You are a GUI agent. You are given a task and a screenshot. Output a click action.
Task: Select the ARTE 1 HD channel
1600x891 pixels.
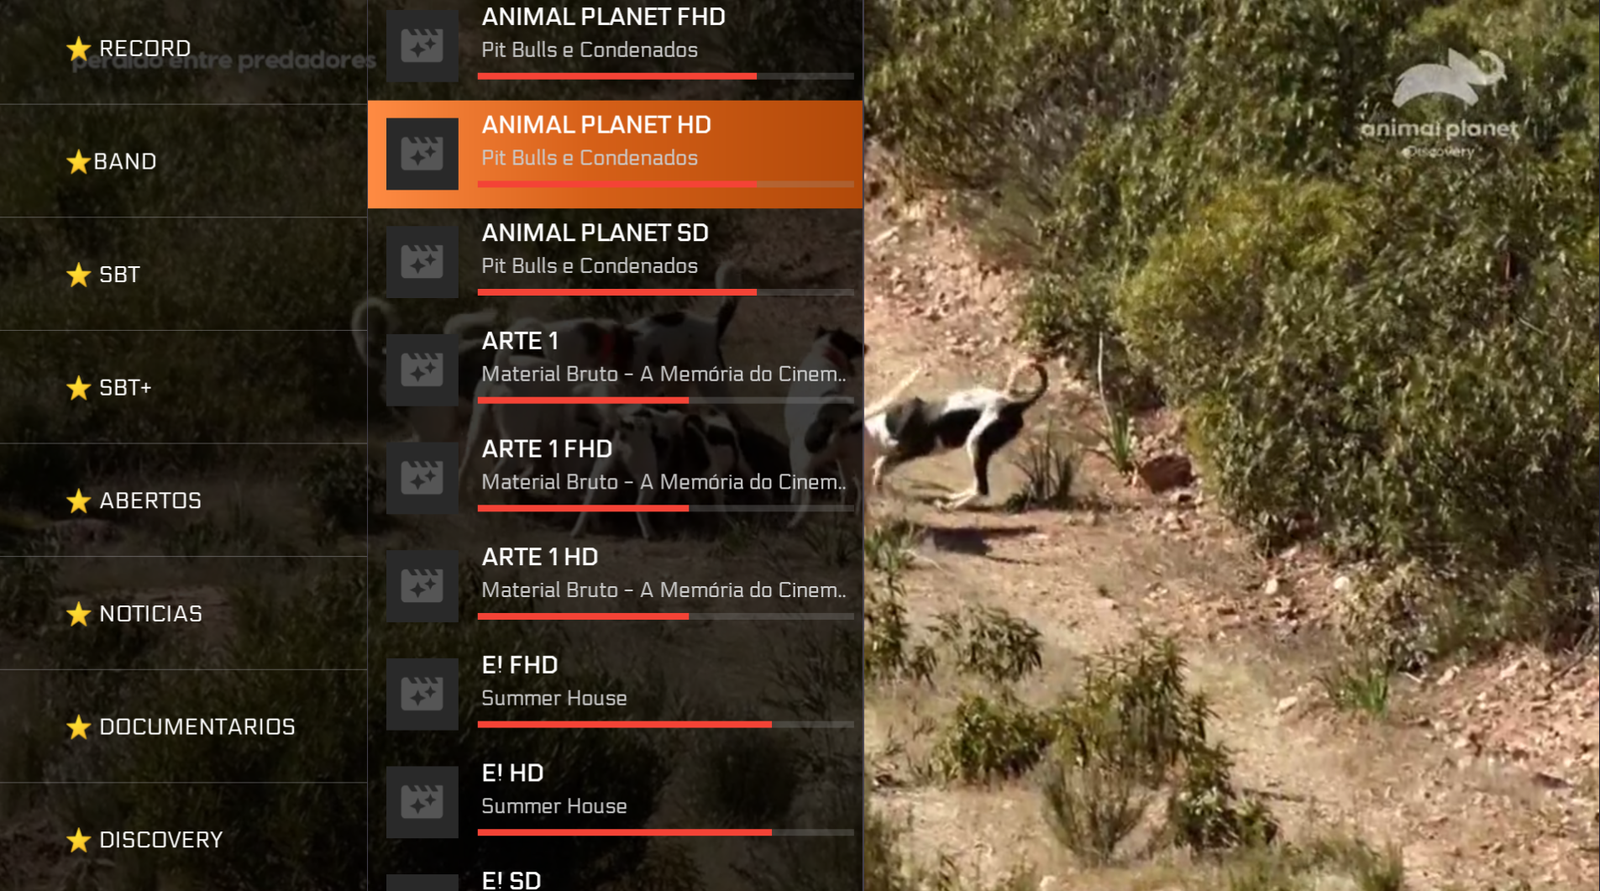coord(615,586)
